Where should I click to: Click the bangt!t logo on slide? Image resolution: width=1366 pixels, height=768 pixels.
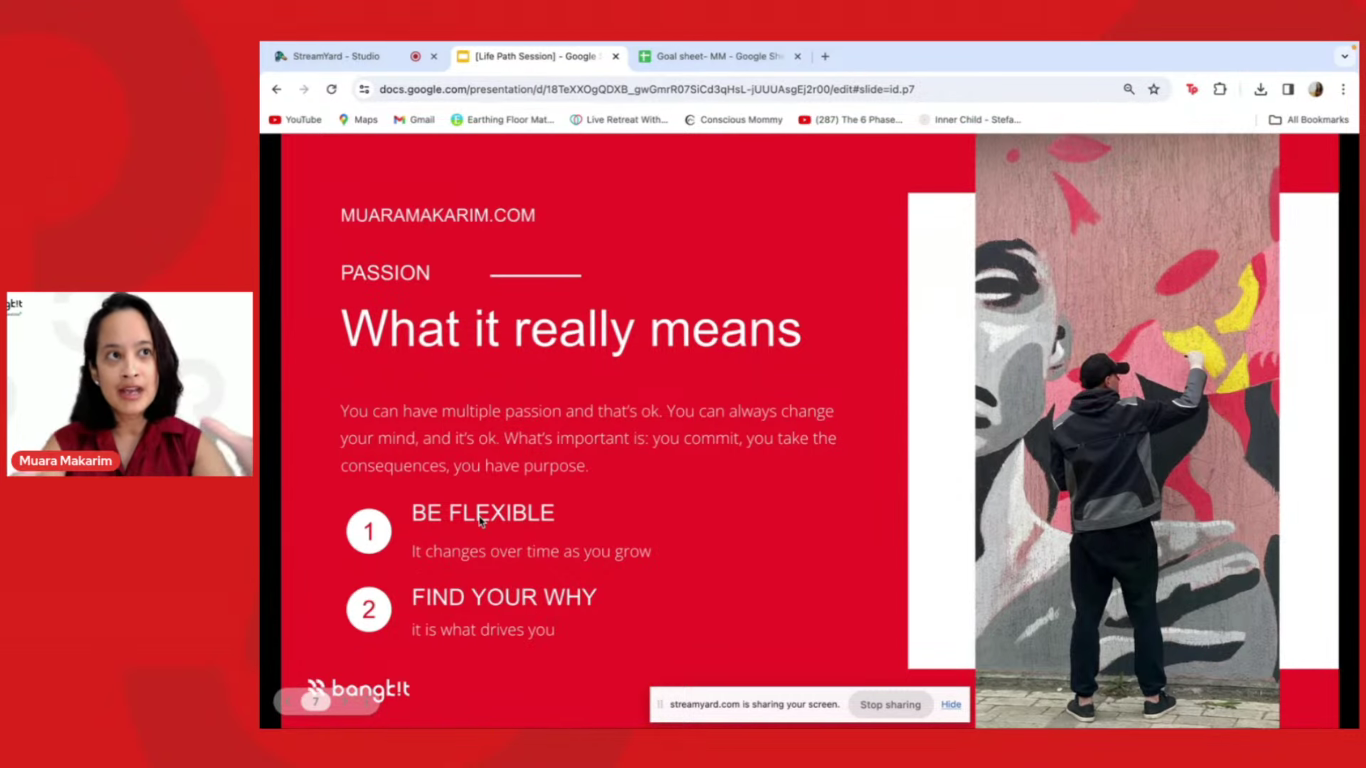click(x=358, y=688)
